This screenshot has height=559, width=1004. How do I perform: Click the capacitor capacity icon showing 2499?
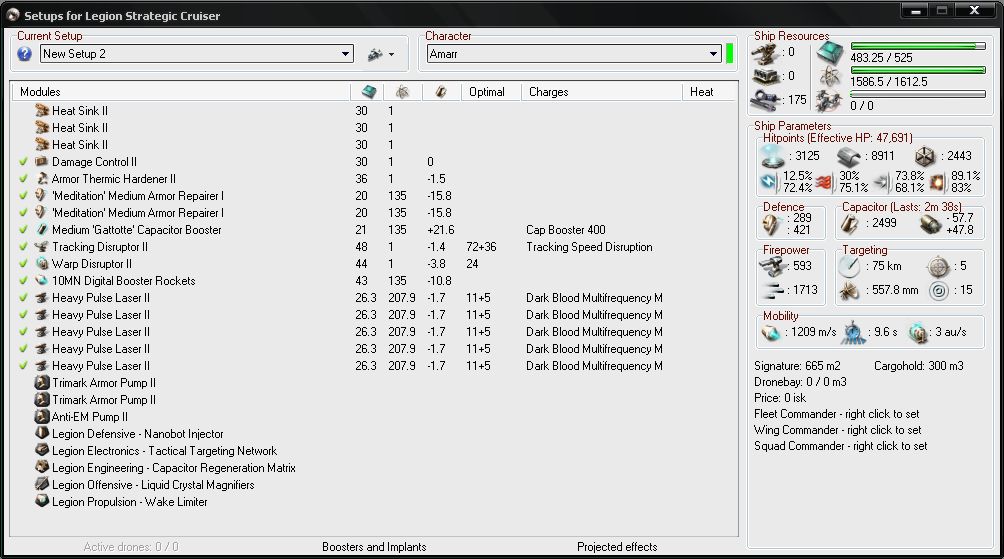coord(850,223)
